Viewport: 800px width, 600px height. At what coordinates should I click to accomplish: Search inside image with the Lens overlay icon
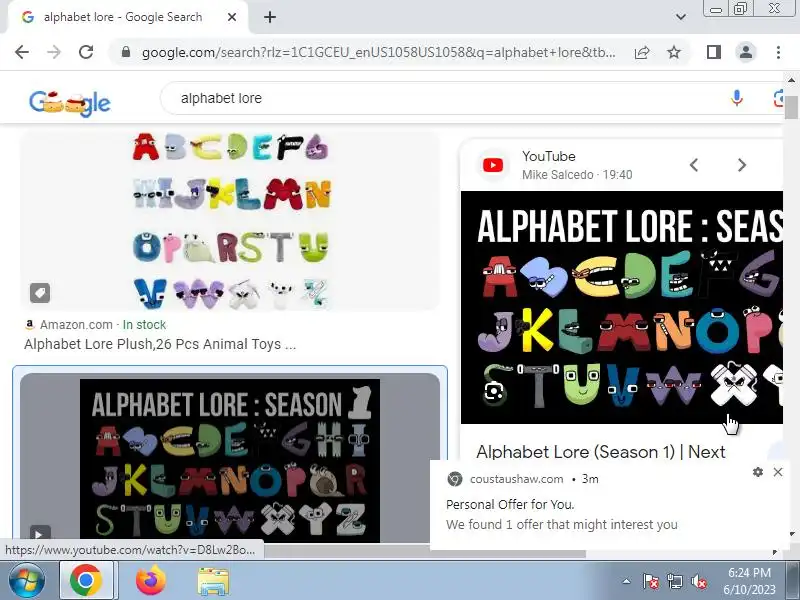494,392
